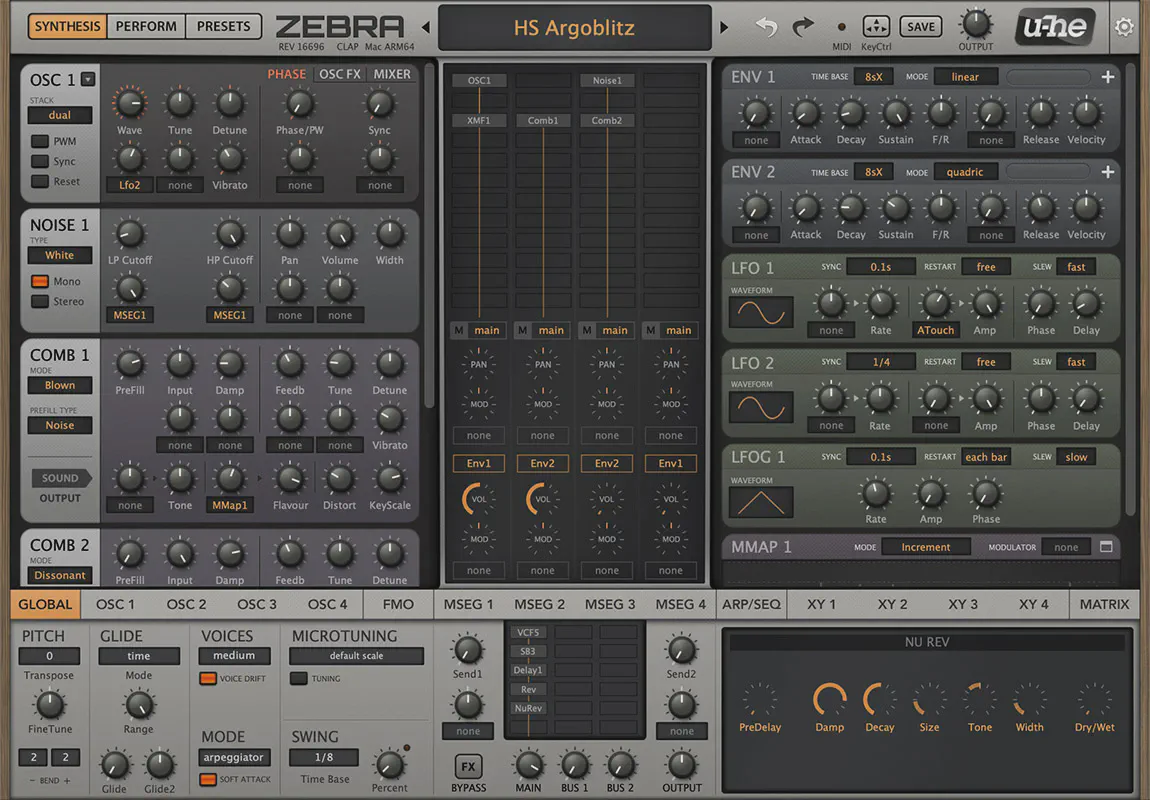Load previous preset with left arrow
The width and height of the screenshot is (1150, 800).
[x=427, y=27]
